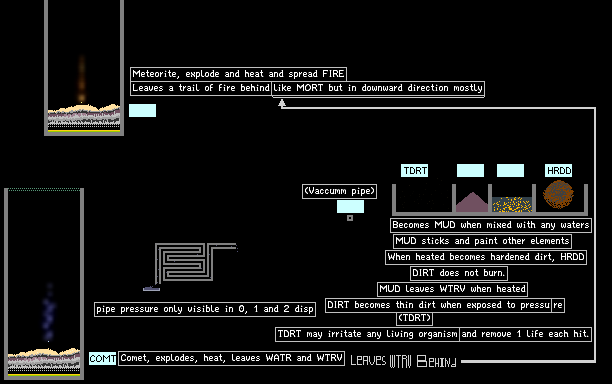The height and width of the screenshot is (384, 612).
Task: Click the COMT cyan label
Action: tap(103, 359)
